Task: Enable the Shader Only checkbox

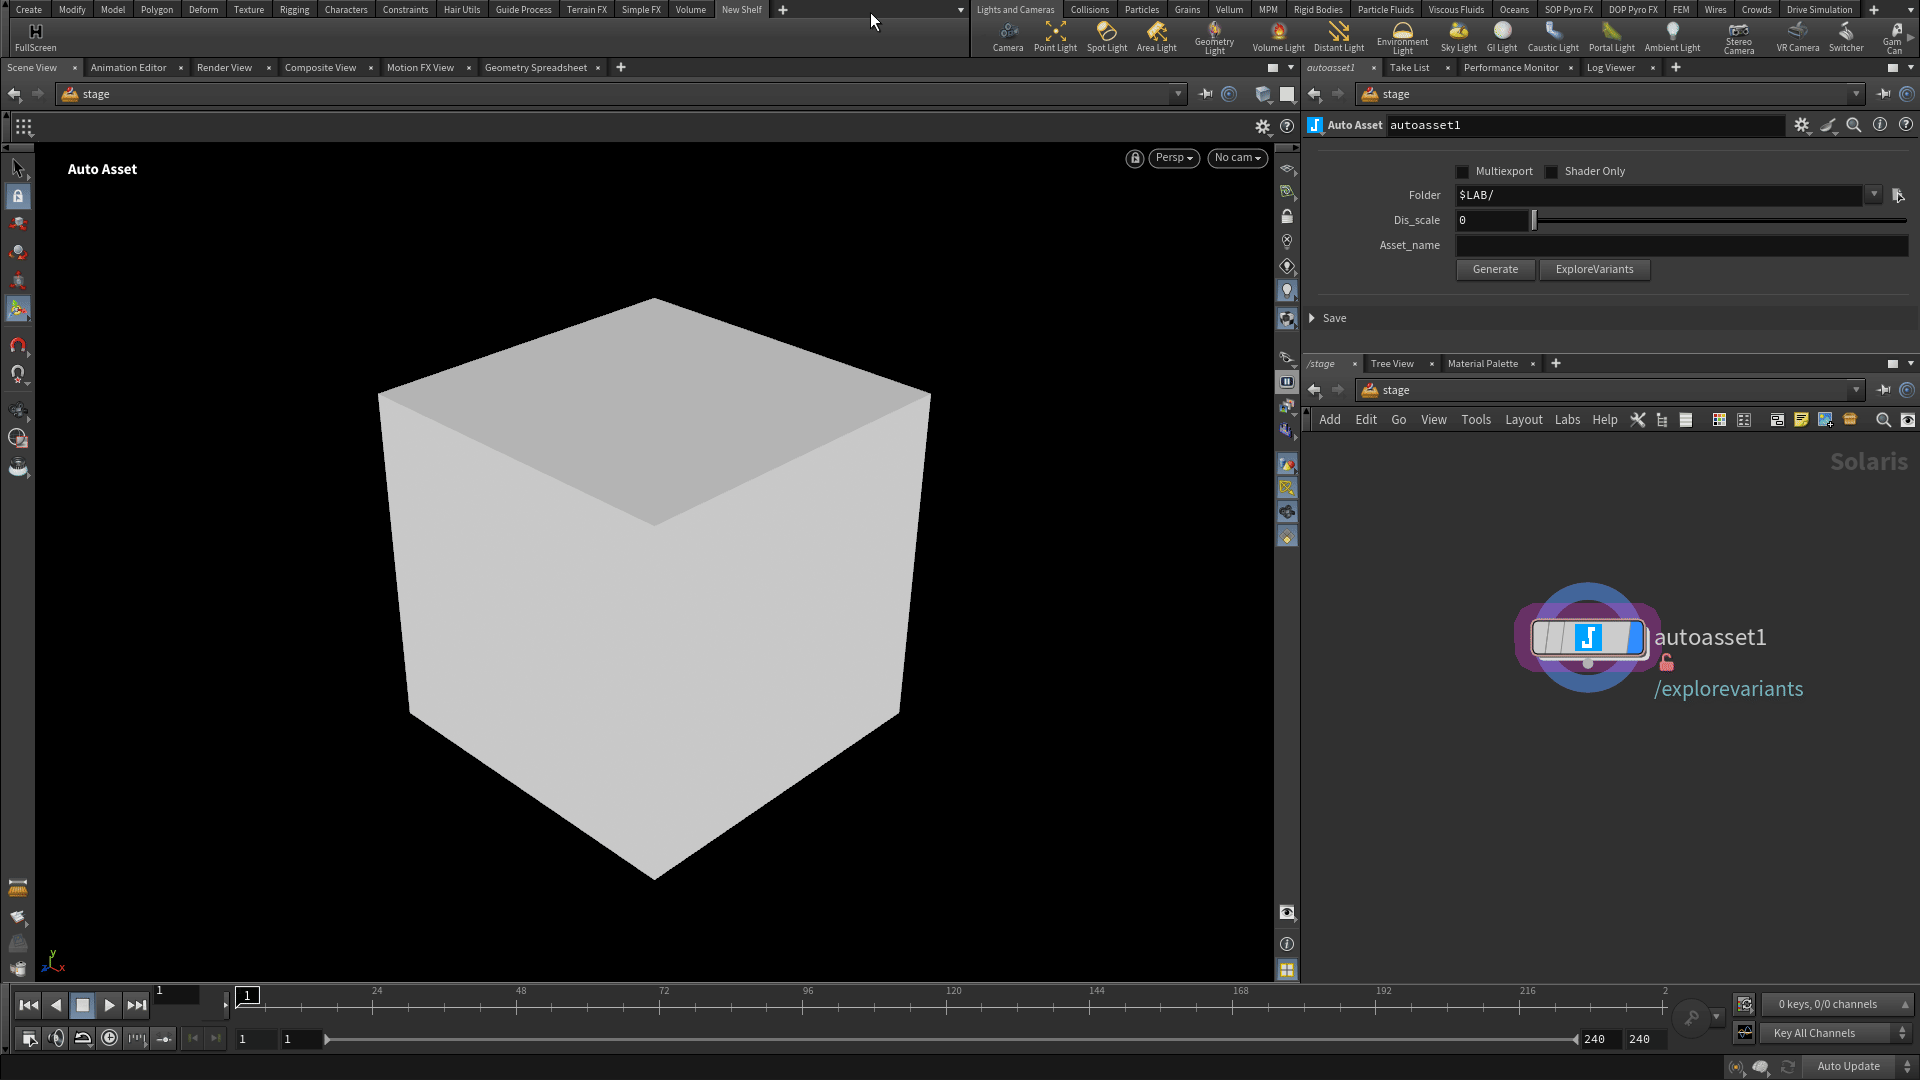Action: 1551,171
